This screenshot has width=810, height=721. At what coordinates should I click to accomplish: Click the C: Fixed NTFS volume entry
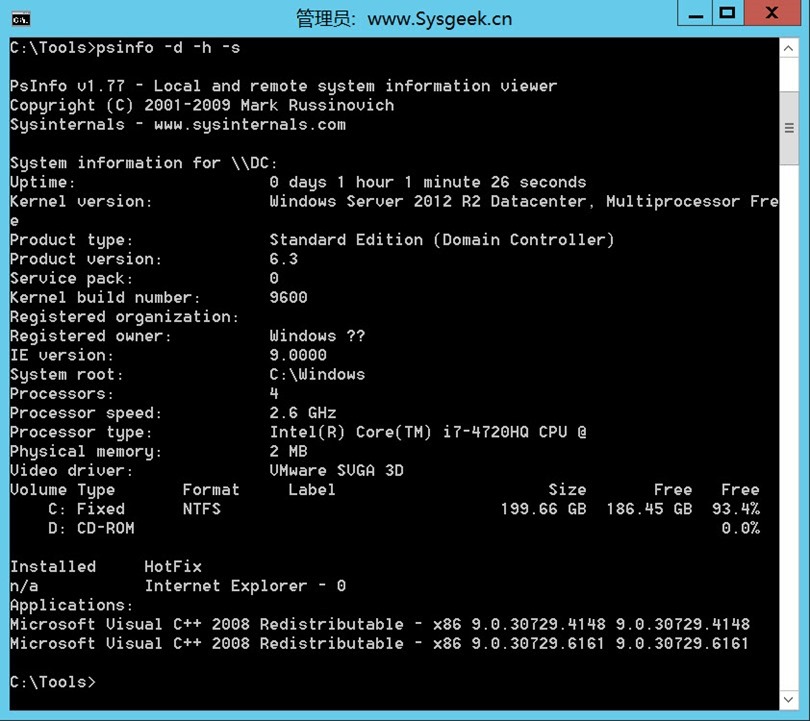pos(150,508)
